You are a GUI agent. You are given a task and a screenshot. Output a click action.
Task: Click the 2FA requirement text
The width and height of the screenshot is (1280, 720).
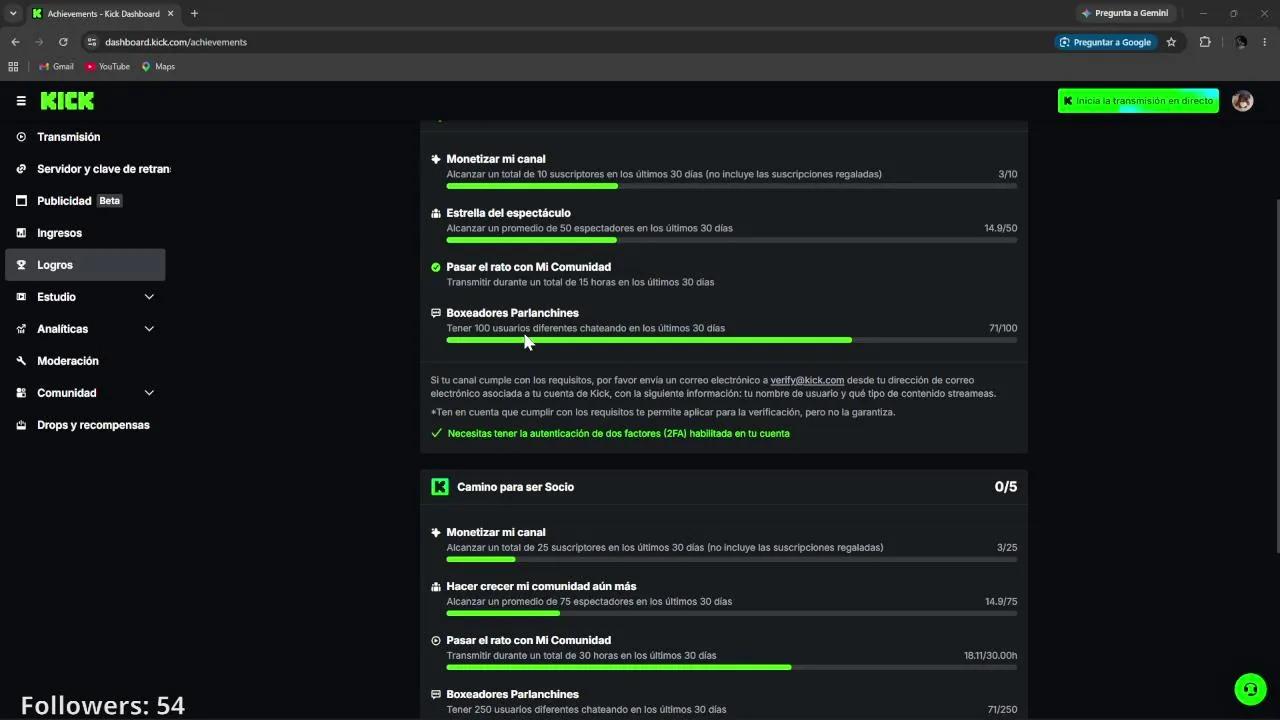click(x=618, y=434)
